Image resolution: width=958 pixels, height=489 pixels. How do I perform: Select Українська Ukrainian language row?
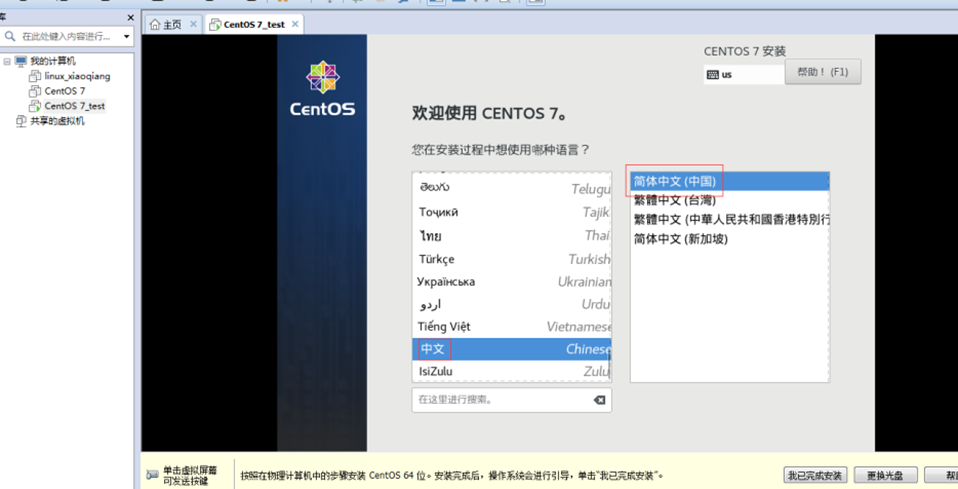(x=511, y=282)
